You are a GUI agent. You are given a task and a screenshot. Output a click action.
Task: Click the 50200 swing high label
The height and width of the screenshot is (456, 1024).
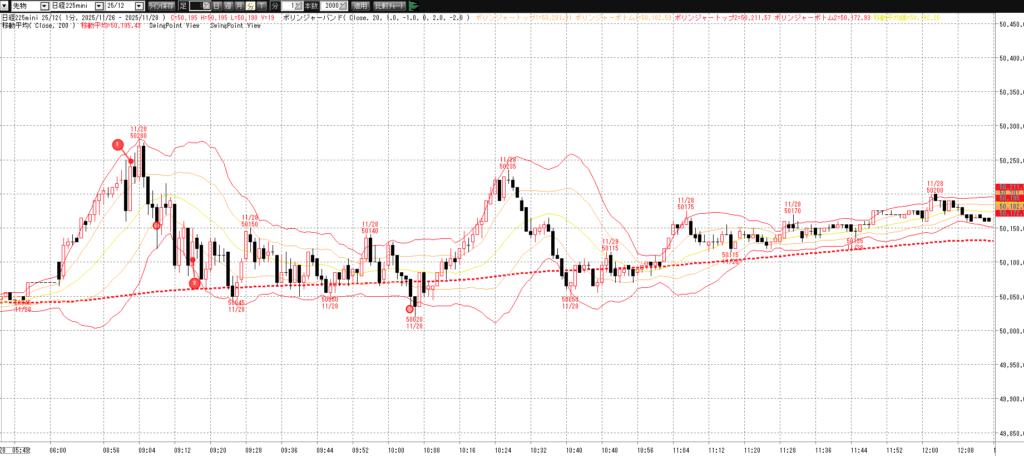[x=935, y=187]
